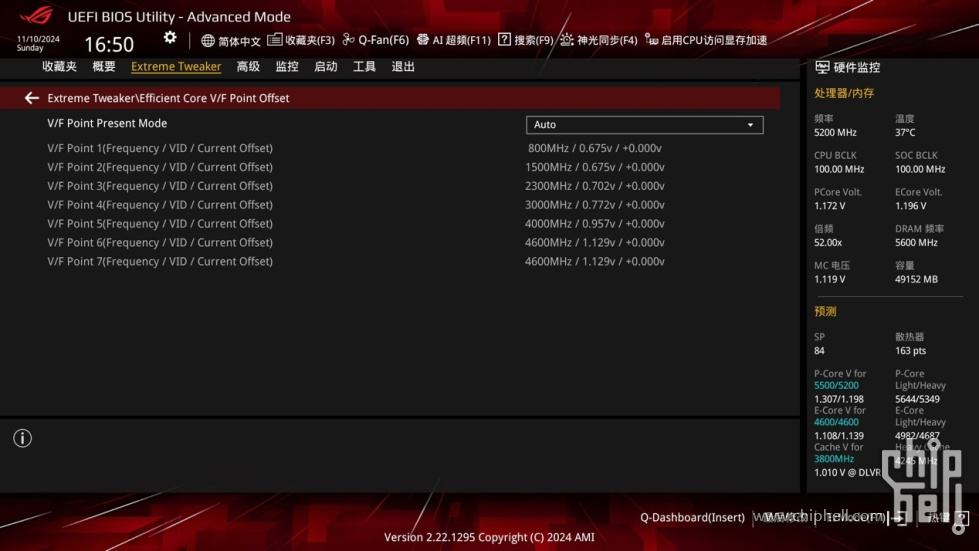Click the V/F Point Present Mode label
The height and width of the screenshot is (551, 979).
click(x=107, y=124)
